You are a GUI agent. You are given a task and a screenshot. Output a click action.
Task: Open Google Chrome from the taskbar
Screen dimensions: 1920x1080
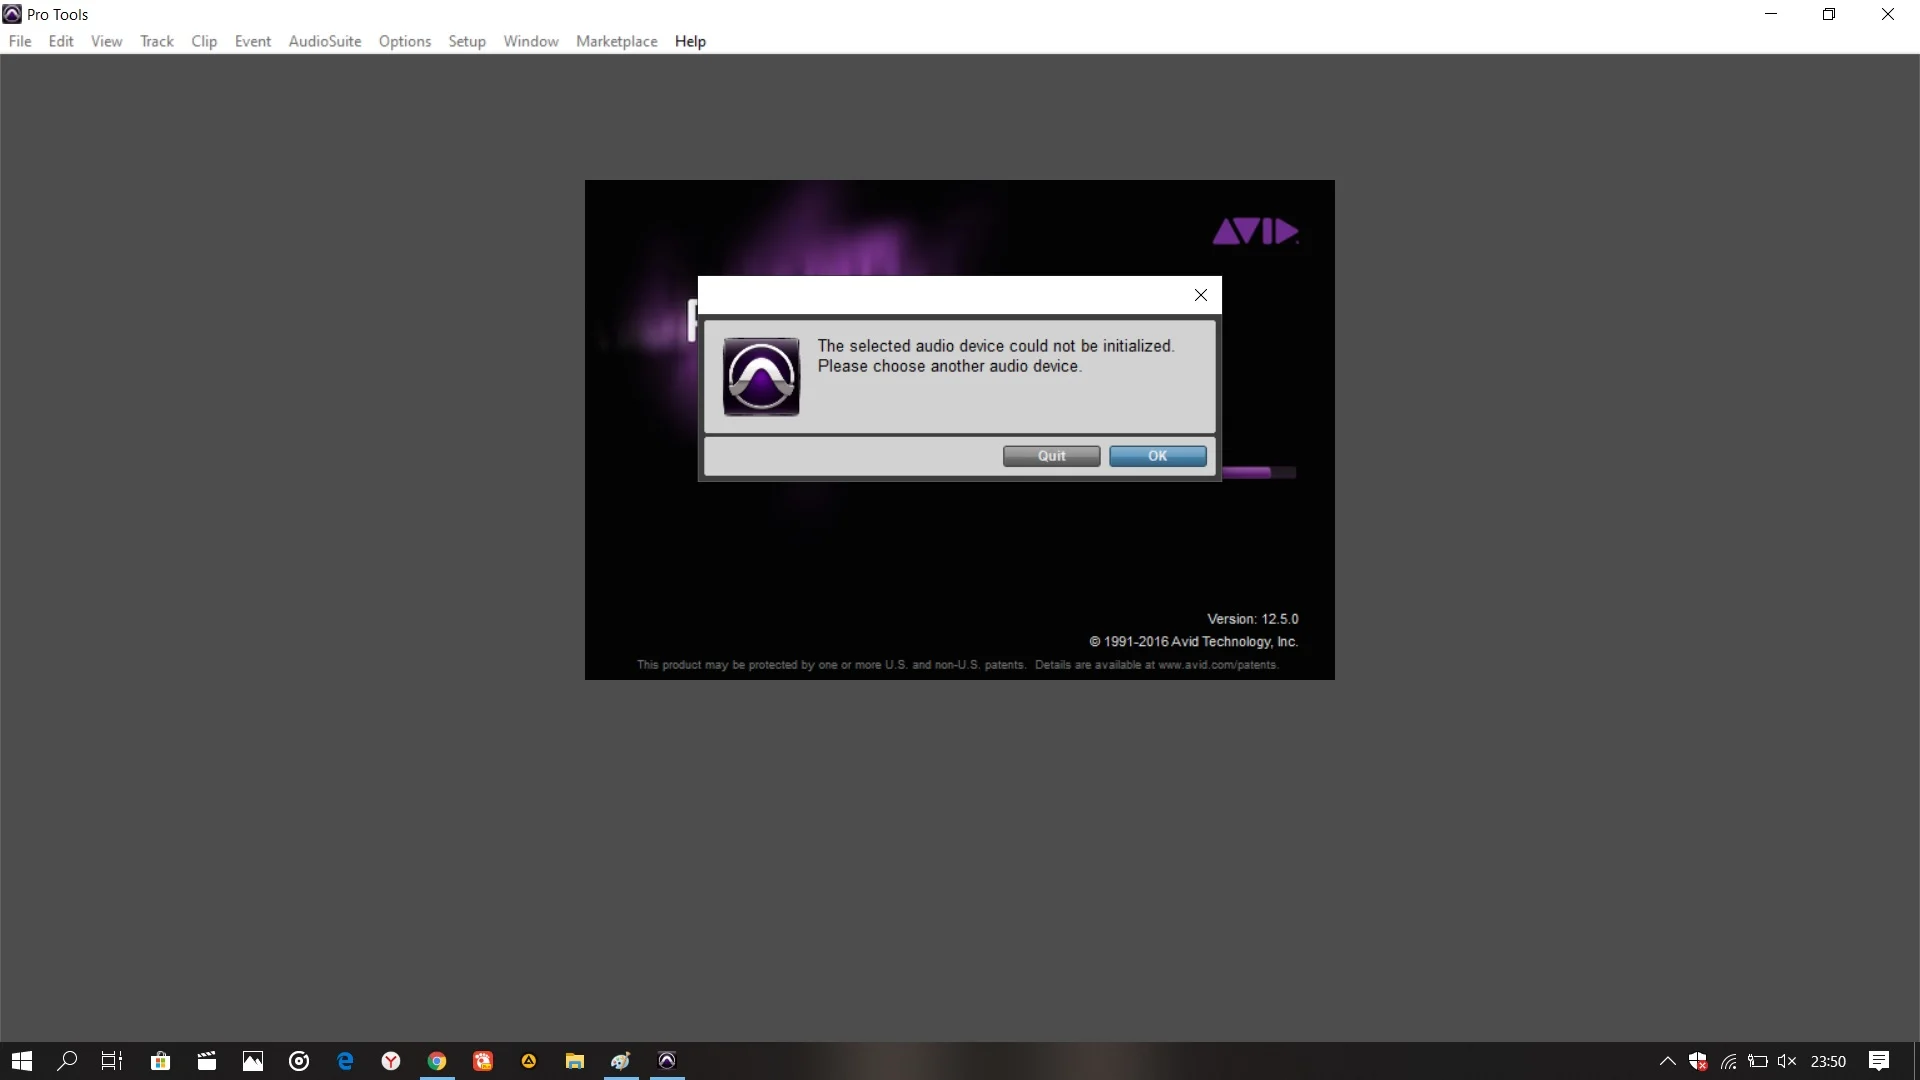(437, 1061)
